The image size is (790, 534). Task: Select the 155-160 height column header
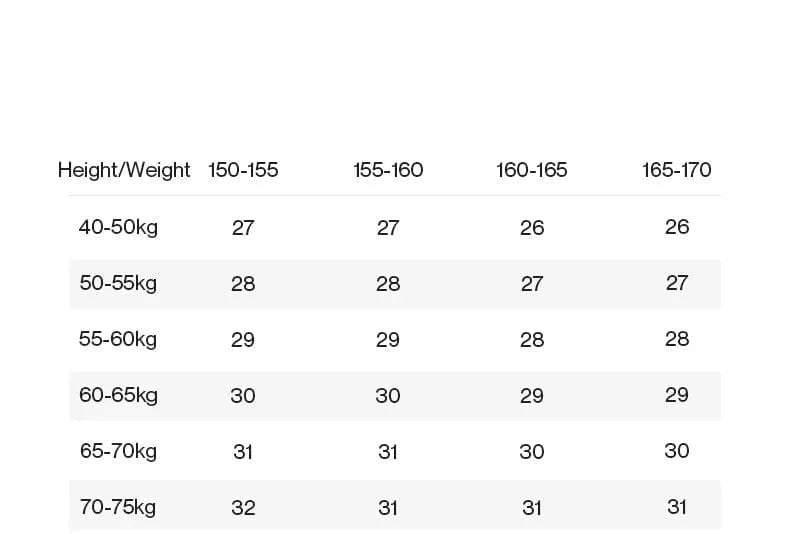coord(388,170)
